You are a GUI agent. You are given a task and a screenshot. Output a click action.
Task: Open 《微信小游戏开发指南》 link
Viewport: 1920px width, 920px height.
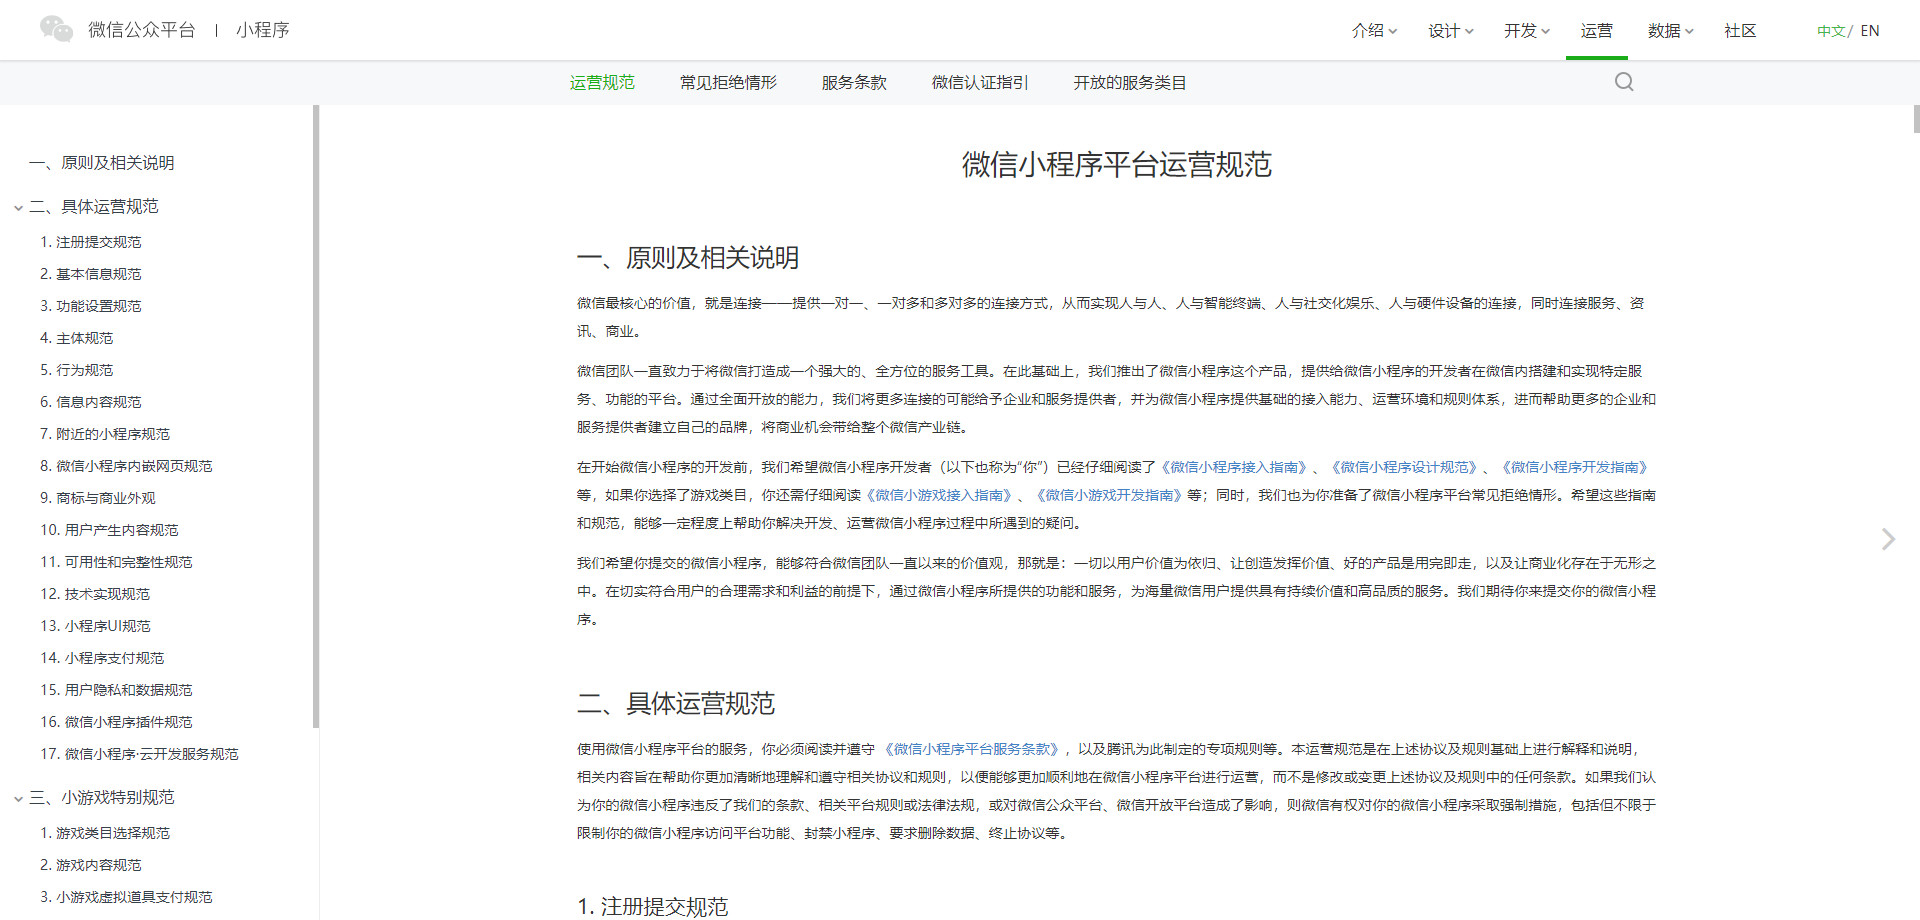pos(1109,495)
